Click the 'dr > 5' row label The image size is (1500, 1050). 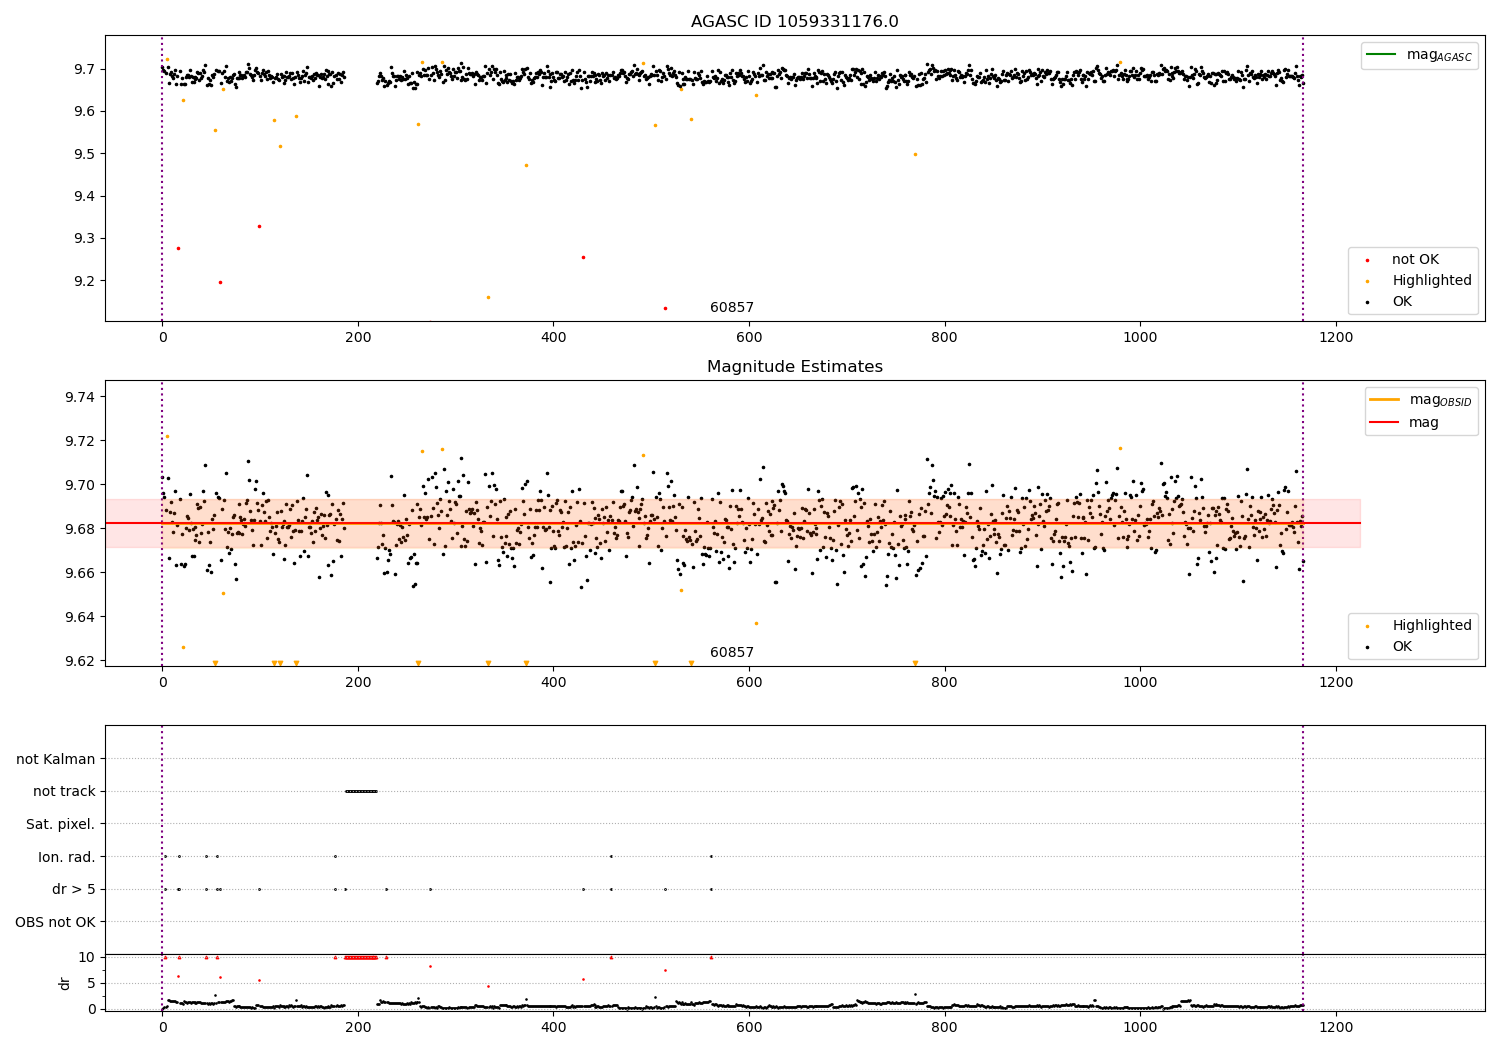74,889
